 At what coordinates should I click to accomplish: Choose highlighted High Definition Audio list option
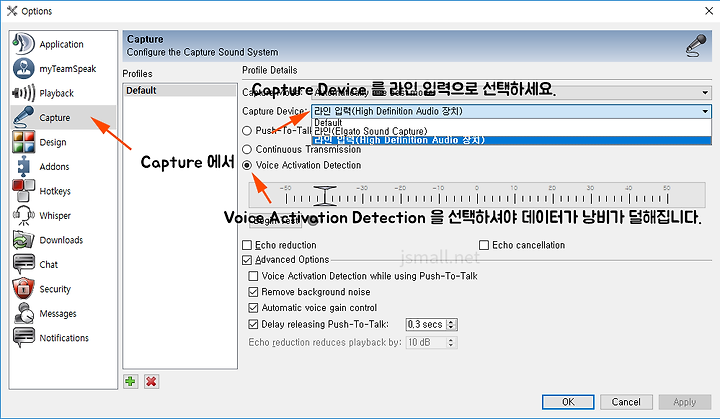[512, 140]
